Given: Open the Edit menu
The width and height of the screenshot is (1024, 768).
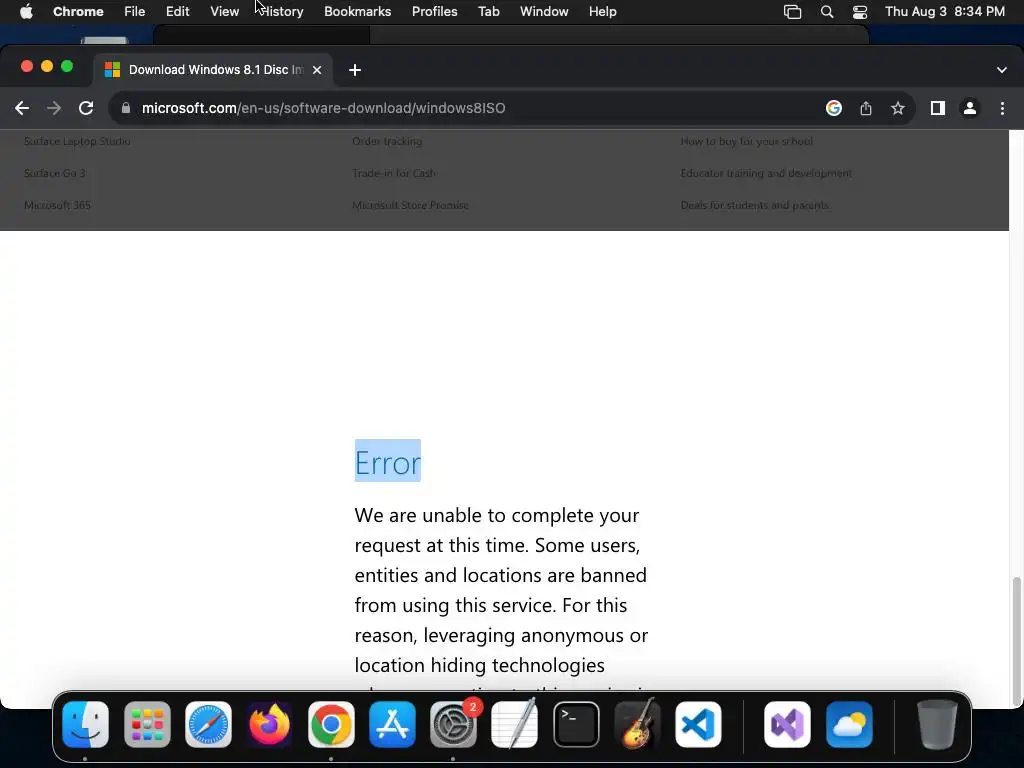Looking at the screenshot, I should click(x=178, y=12).
